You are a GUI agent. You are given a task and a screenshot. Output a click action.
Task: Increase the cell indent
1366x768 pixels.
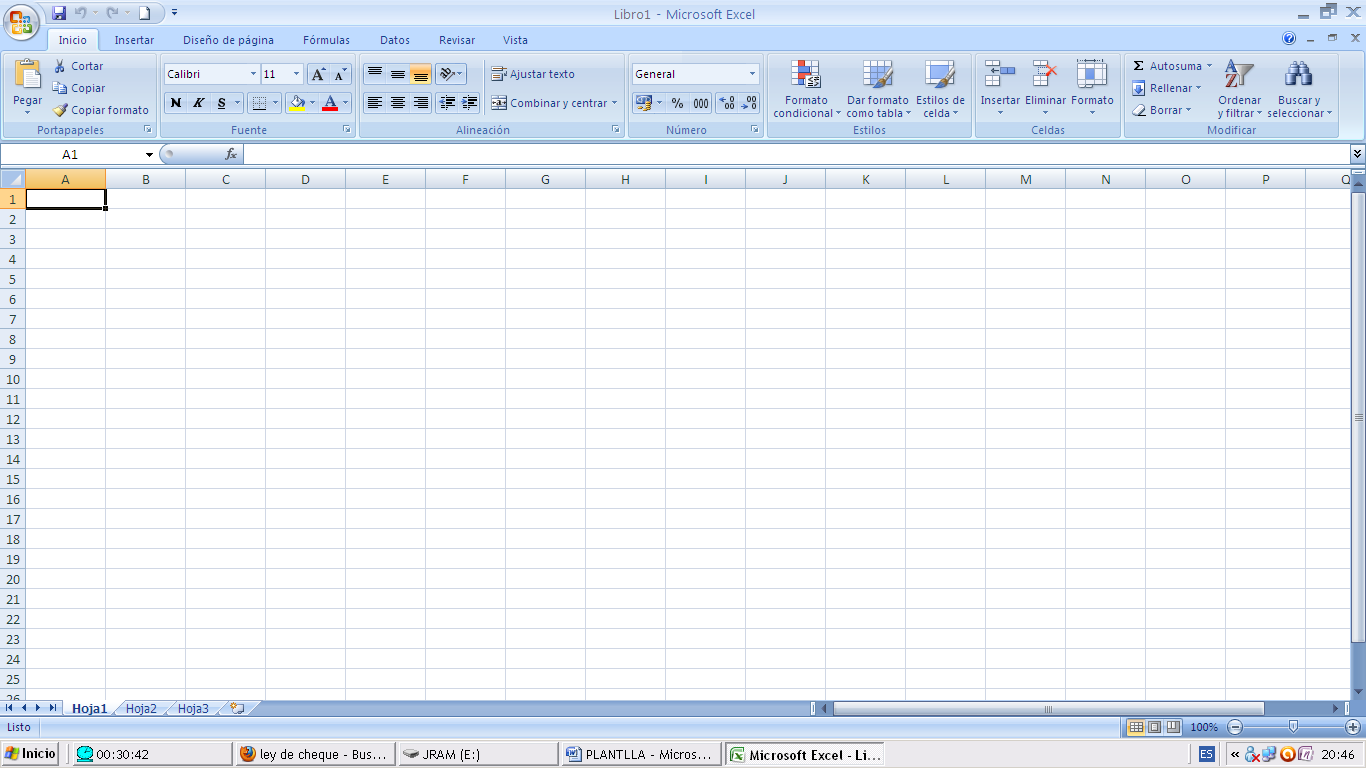click(469, 102)
